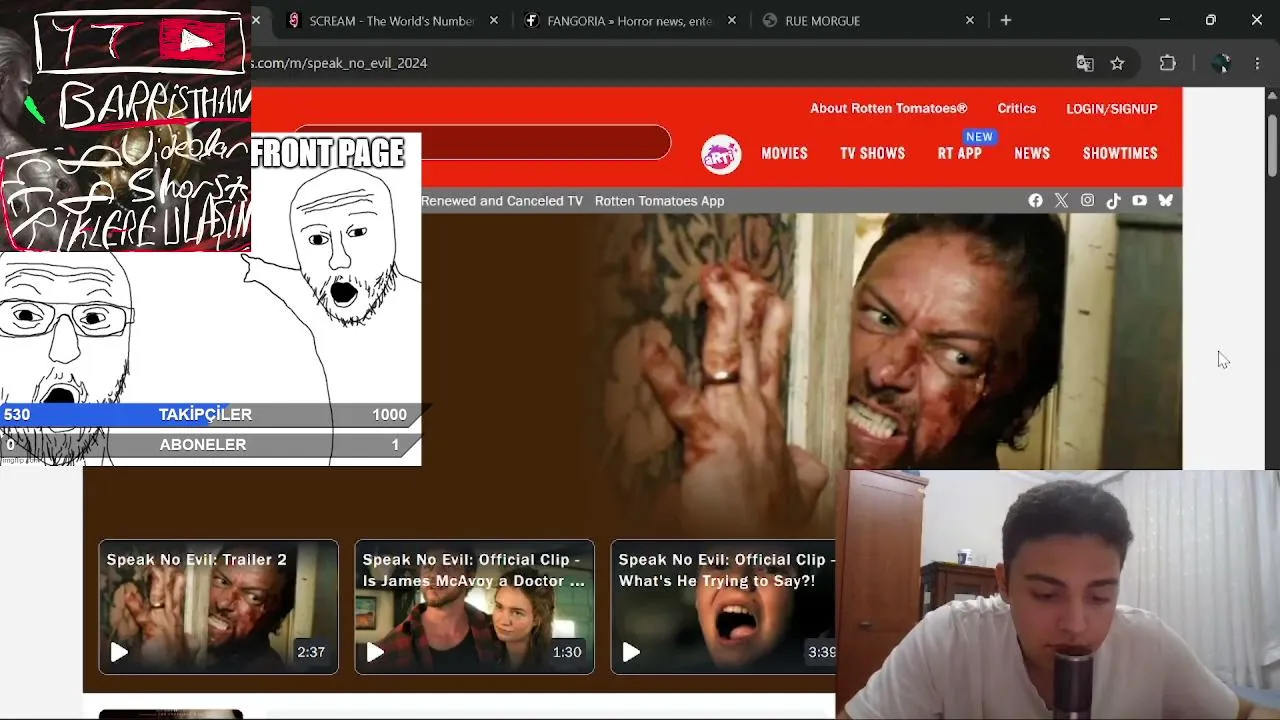Open the Critics link

tap(1017, 109)
